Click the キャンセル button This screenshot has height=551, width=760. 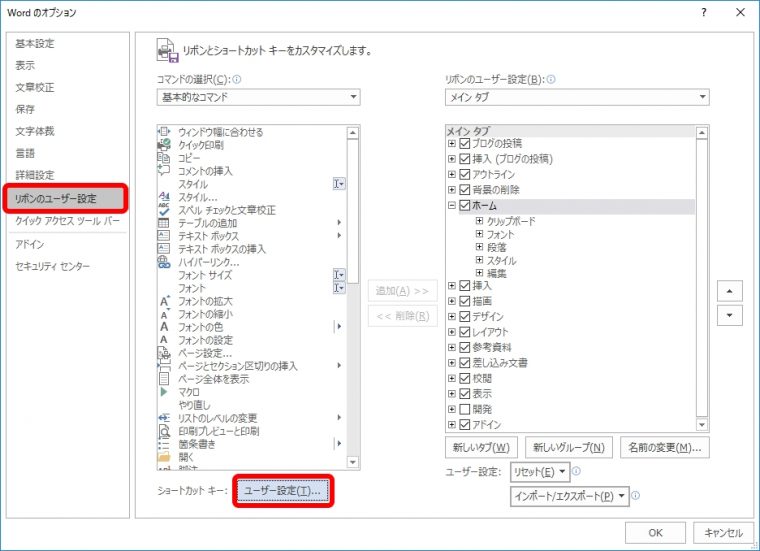tap(723, 533)
